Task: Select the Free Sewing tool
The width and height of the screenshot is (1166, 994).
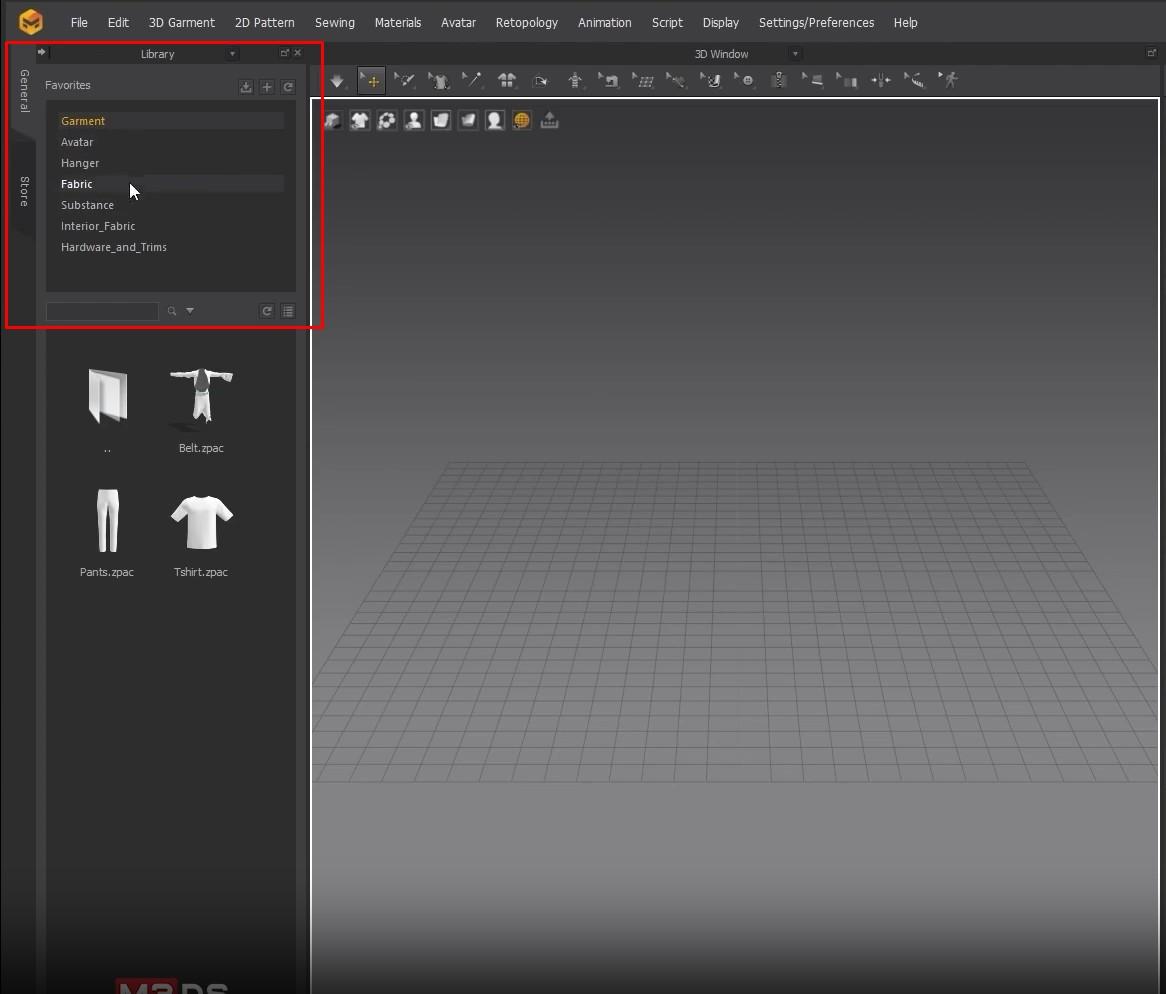Action: pos(676,80)
